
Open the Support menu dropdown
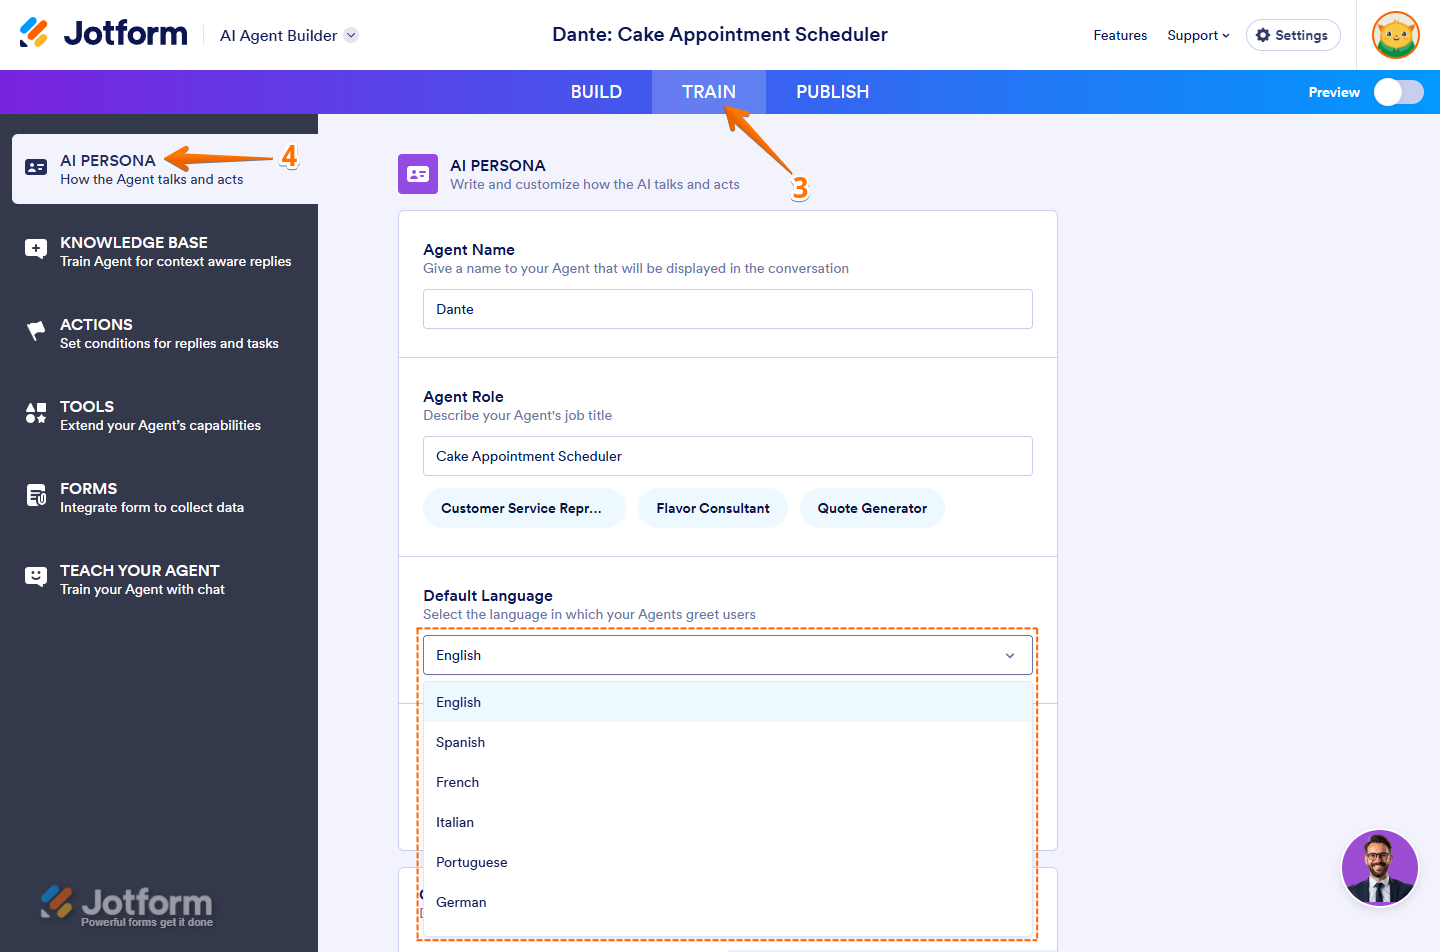tap(1198, 35)
